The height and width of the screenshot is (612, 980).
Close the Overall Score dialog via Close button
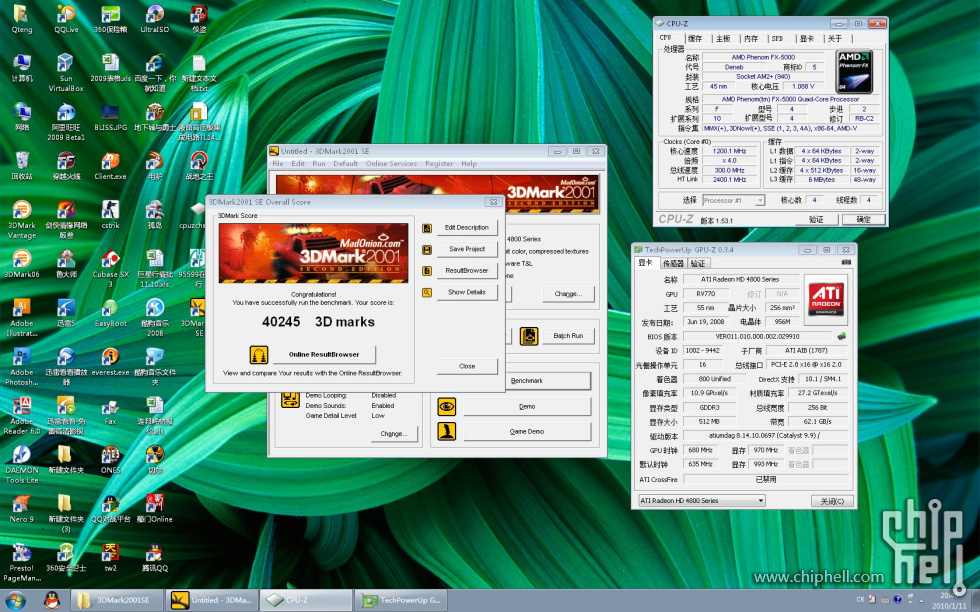467,366
